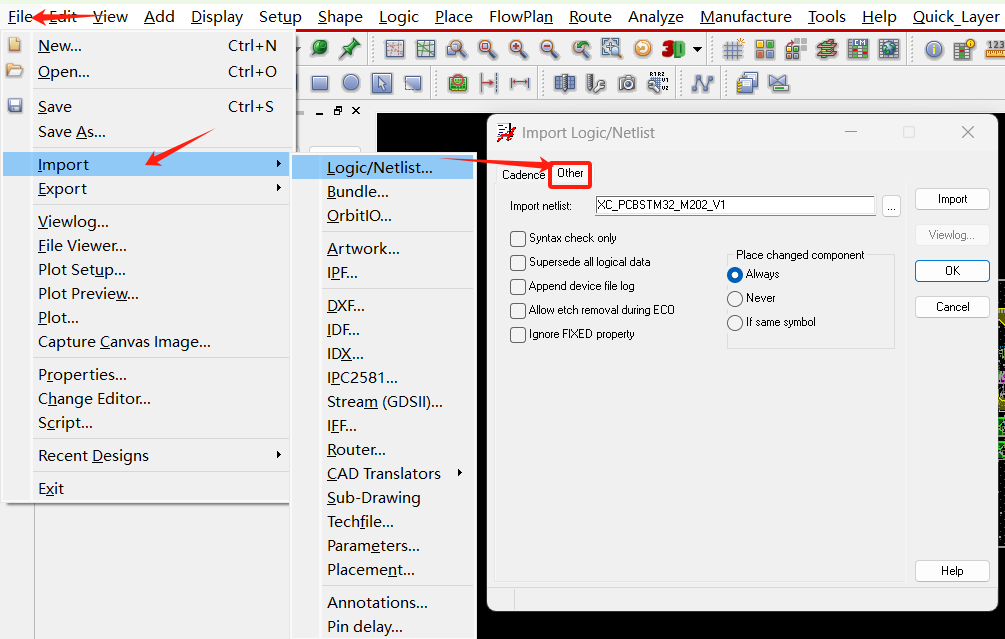Enable Allow etch removal during ECO
The image size is (1005, 639).
[518, 311]
